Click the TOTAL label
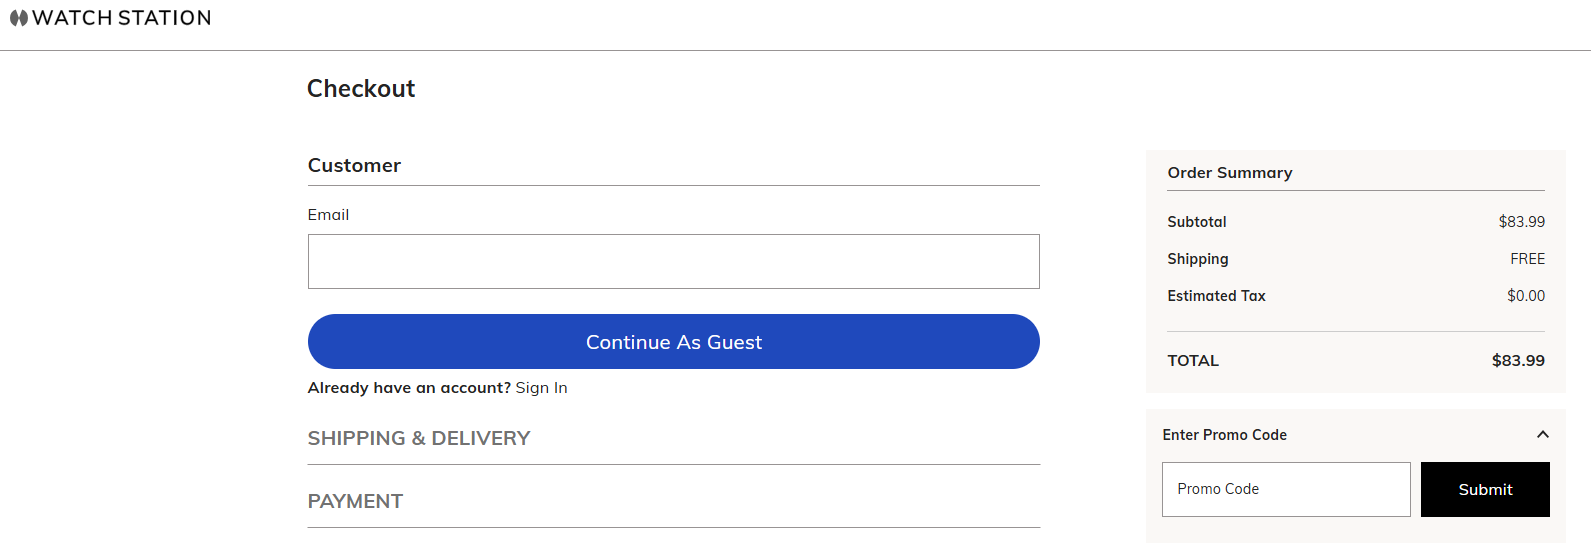This screenshot has height=543, width=1591. coord(1193,361)
